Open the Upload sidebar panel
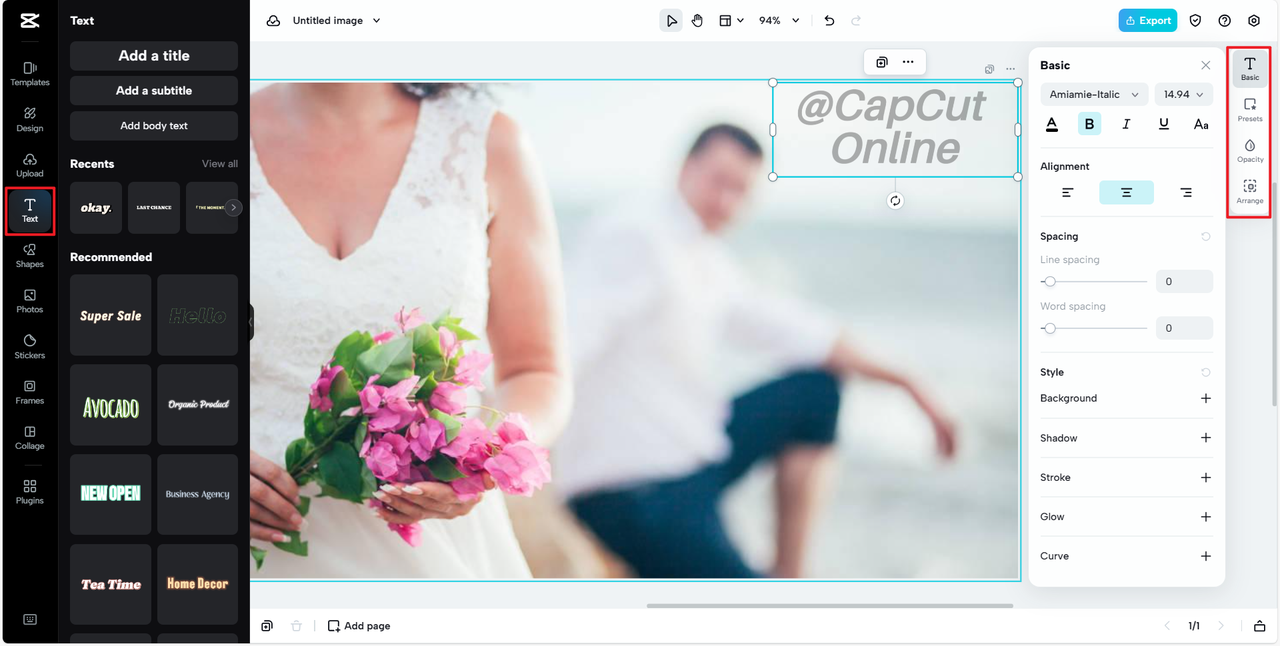This screenshot has height=646, width=1280. (x=30, y=165)
